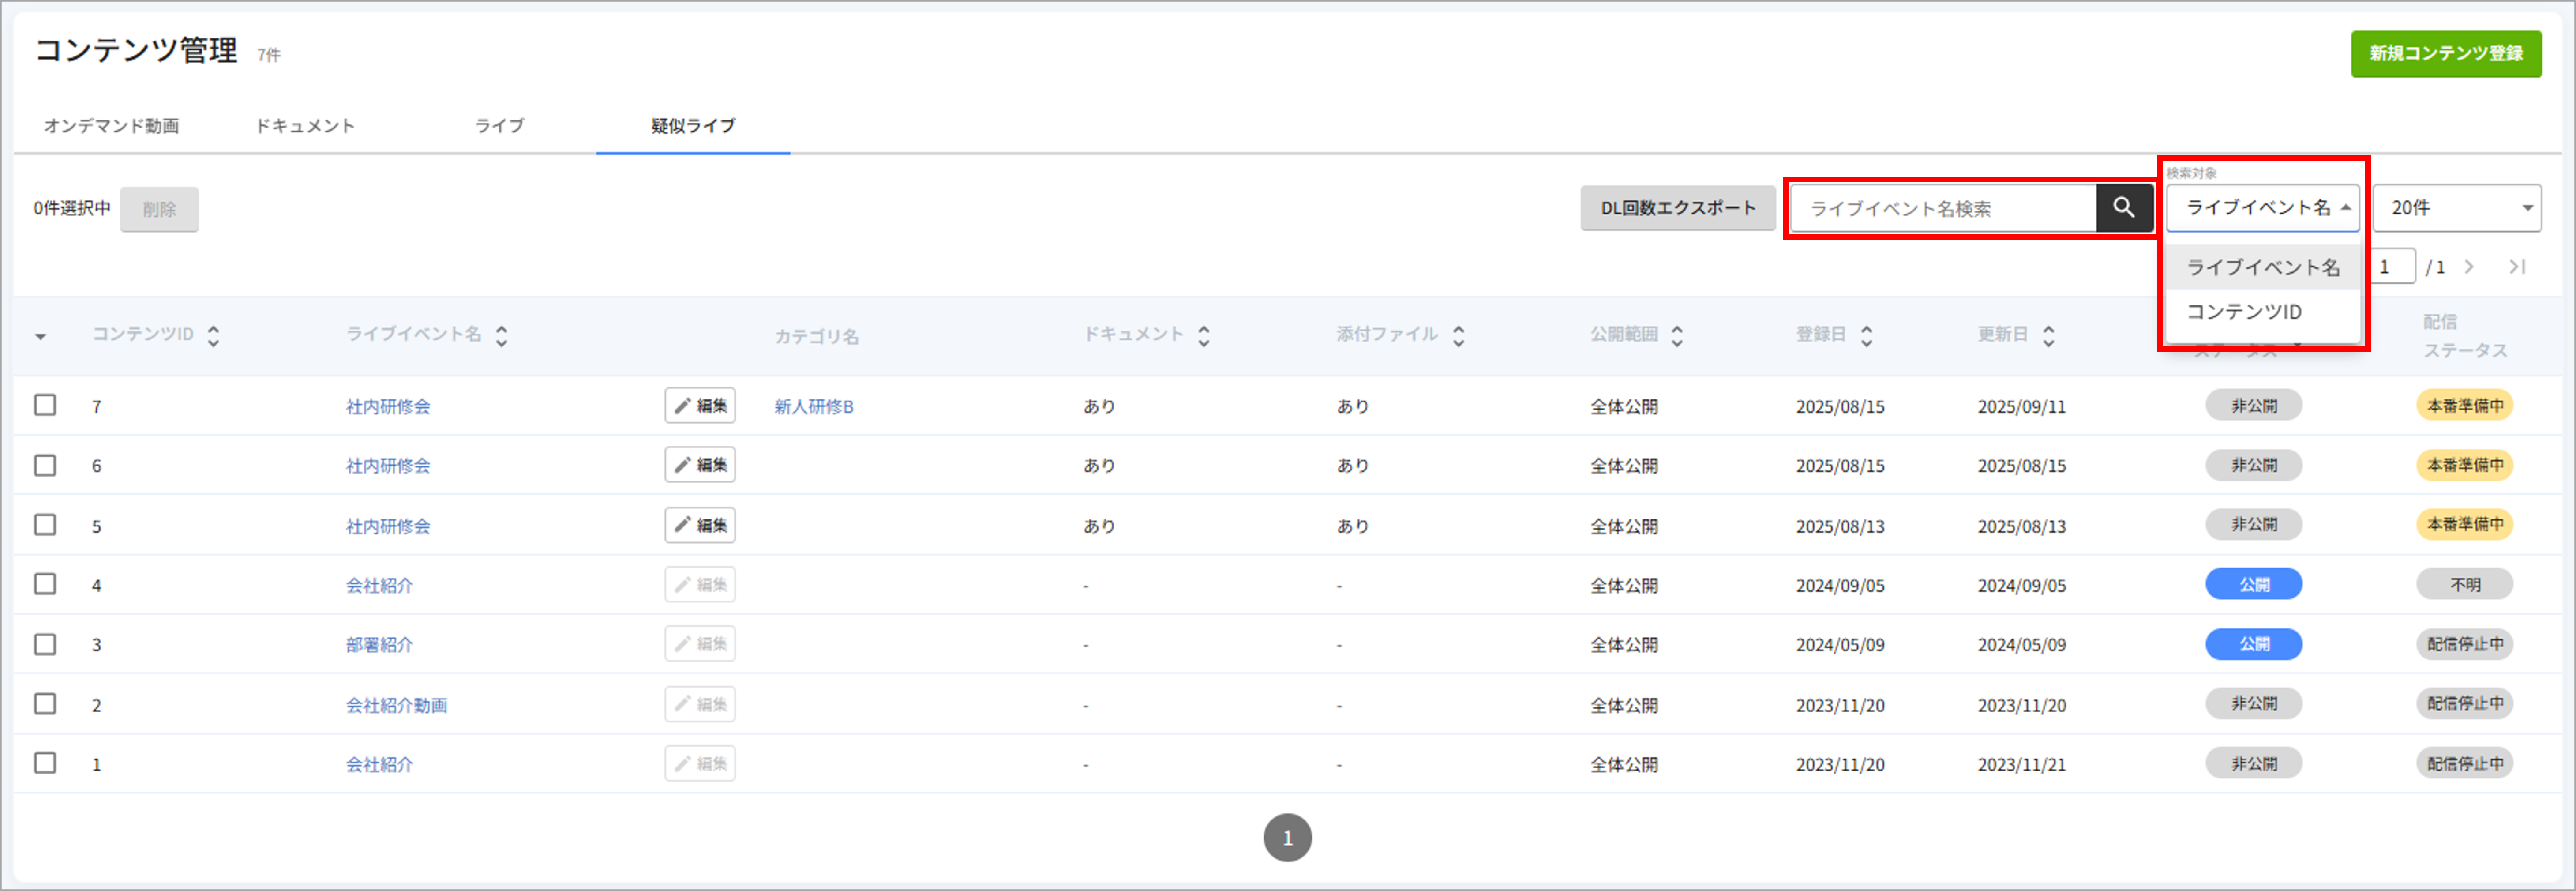
Task: Open the select-all dropdown arrow in header
Action: point(41,337)
